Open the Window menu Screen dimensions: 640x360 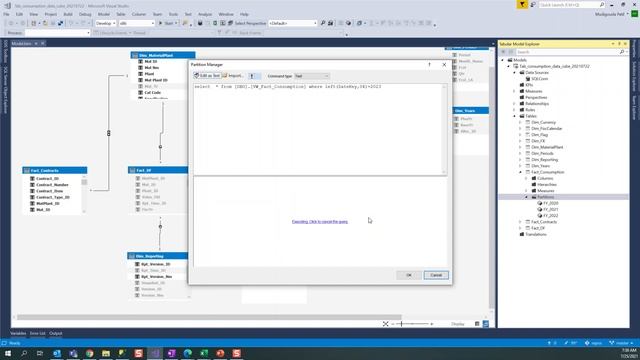(x=226, y=14)
